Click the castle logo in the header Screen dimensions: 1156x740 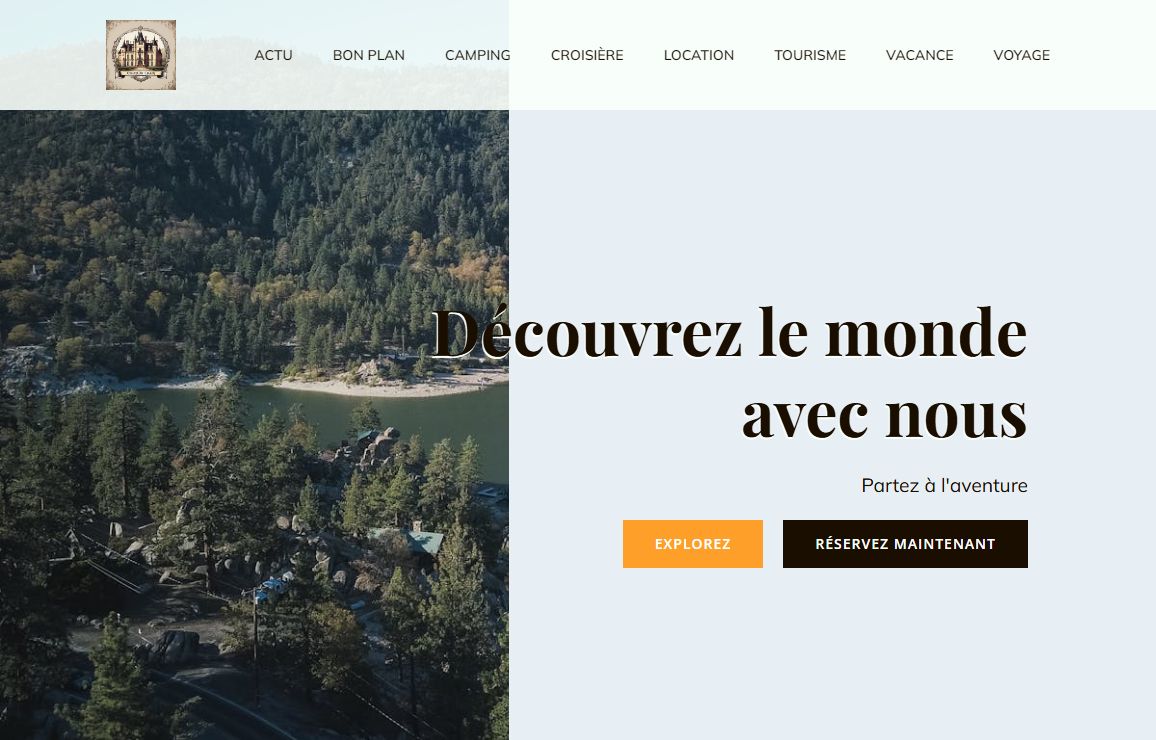click(141, 55)
